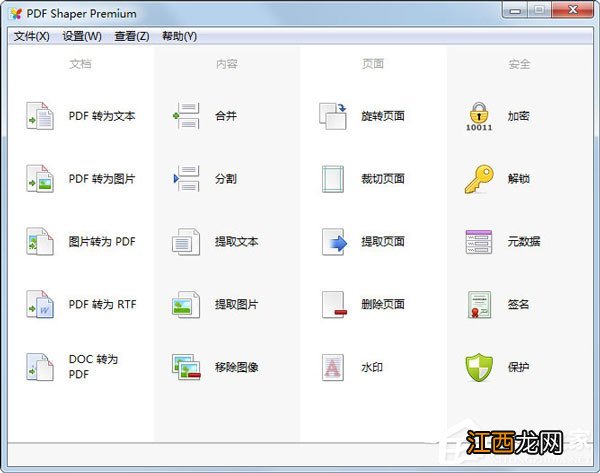This screenshot has width=600, height=473.
Task: Click the 旋转页面 rotate icon
Action: (x=333, y=116)
